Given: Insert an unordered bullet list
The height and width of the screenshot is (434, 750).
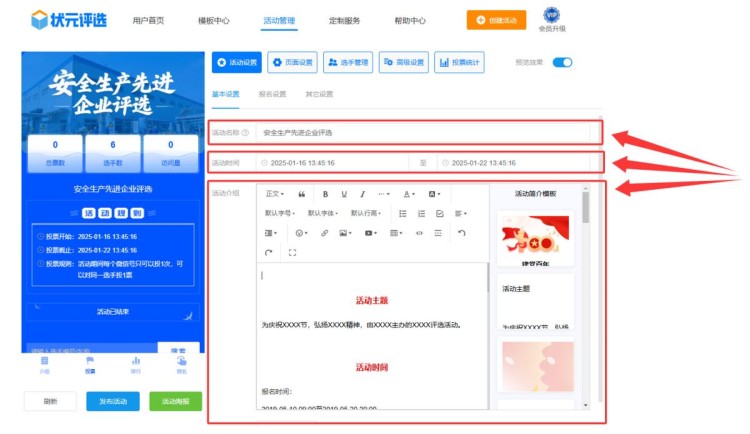Looking at the screenshot, I should point(403,213).
